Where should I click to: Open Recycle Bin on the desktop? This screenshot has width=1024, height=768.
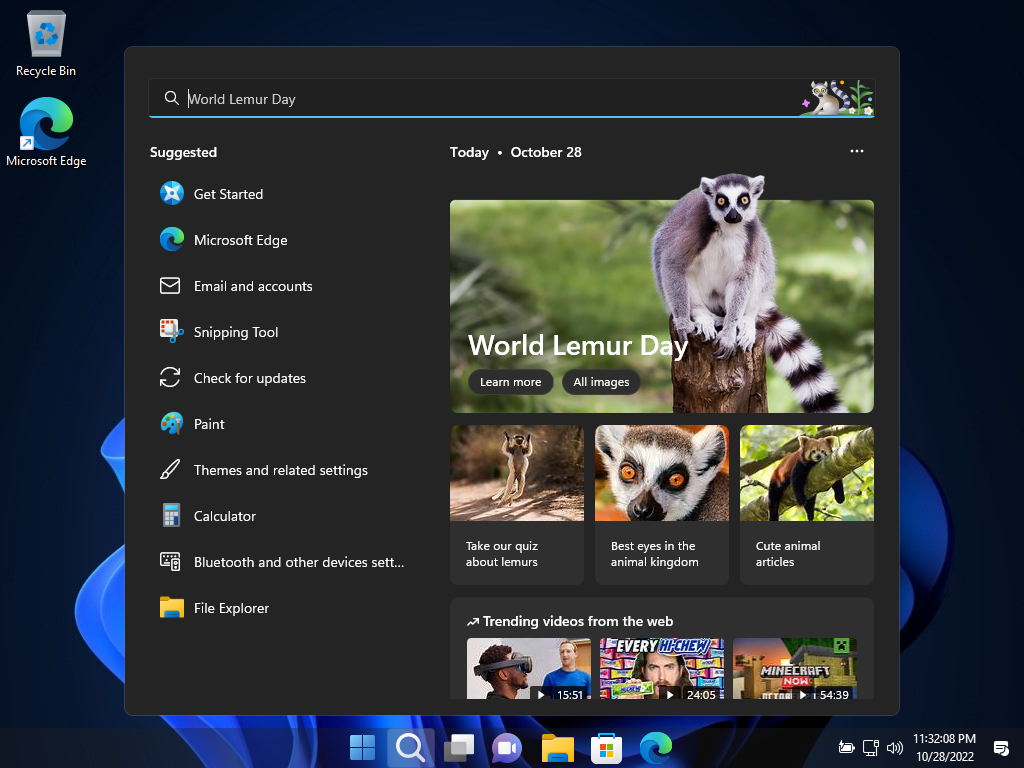pyautogui.click(x=46, y=44)
